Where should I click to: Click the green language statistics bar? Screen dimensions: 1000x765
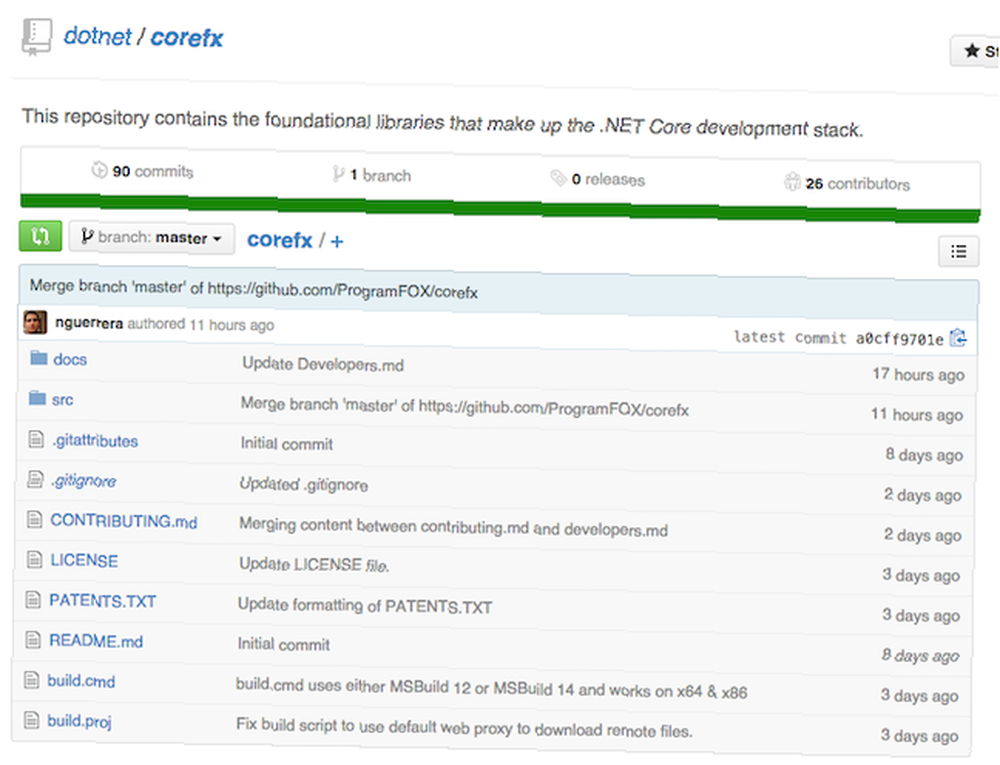pyautogui.click(x=500, y=208)
